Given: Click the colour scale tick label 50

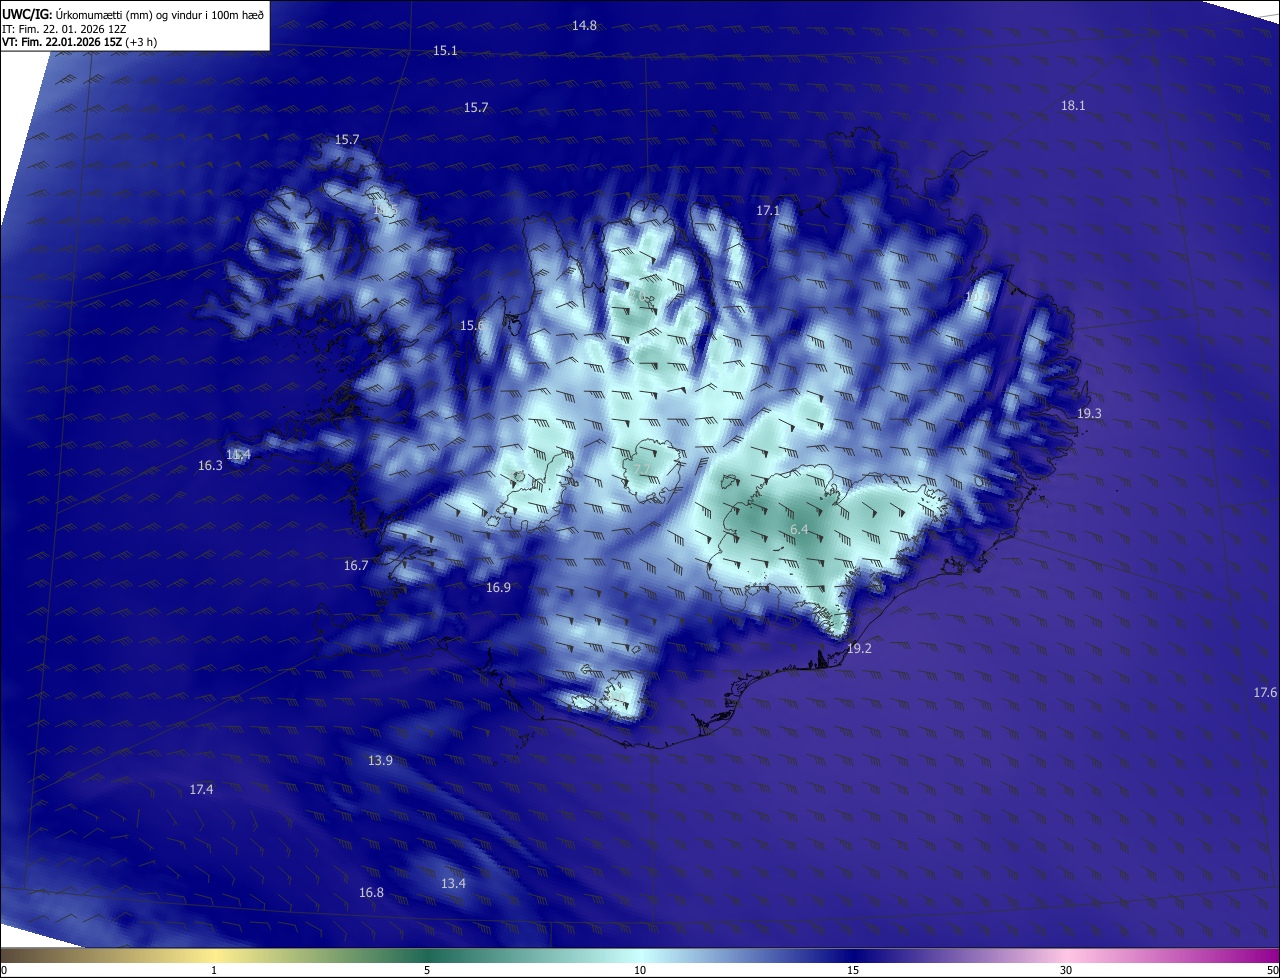Looking at the screenshot, I should pos(1272,970).
